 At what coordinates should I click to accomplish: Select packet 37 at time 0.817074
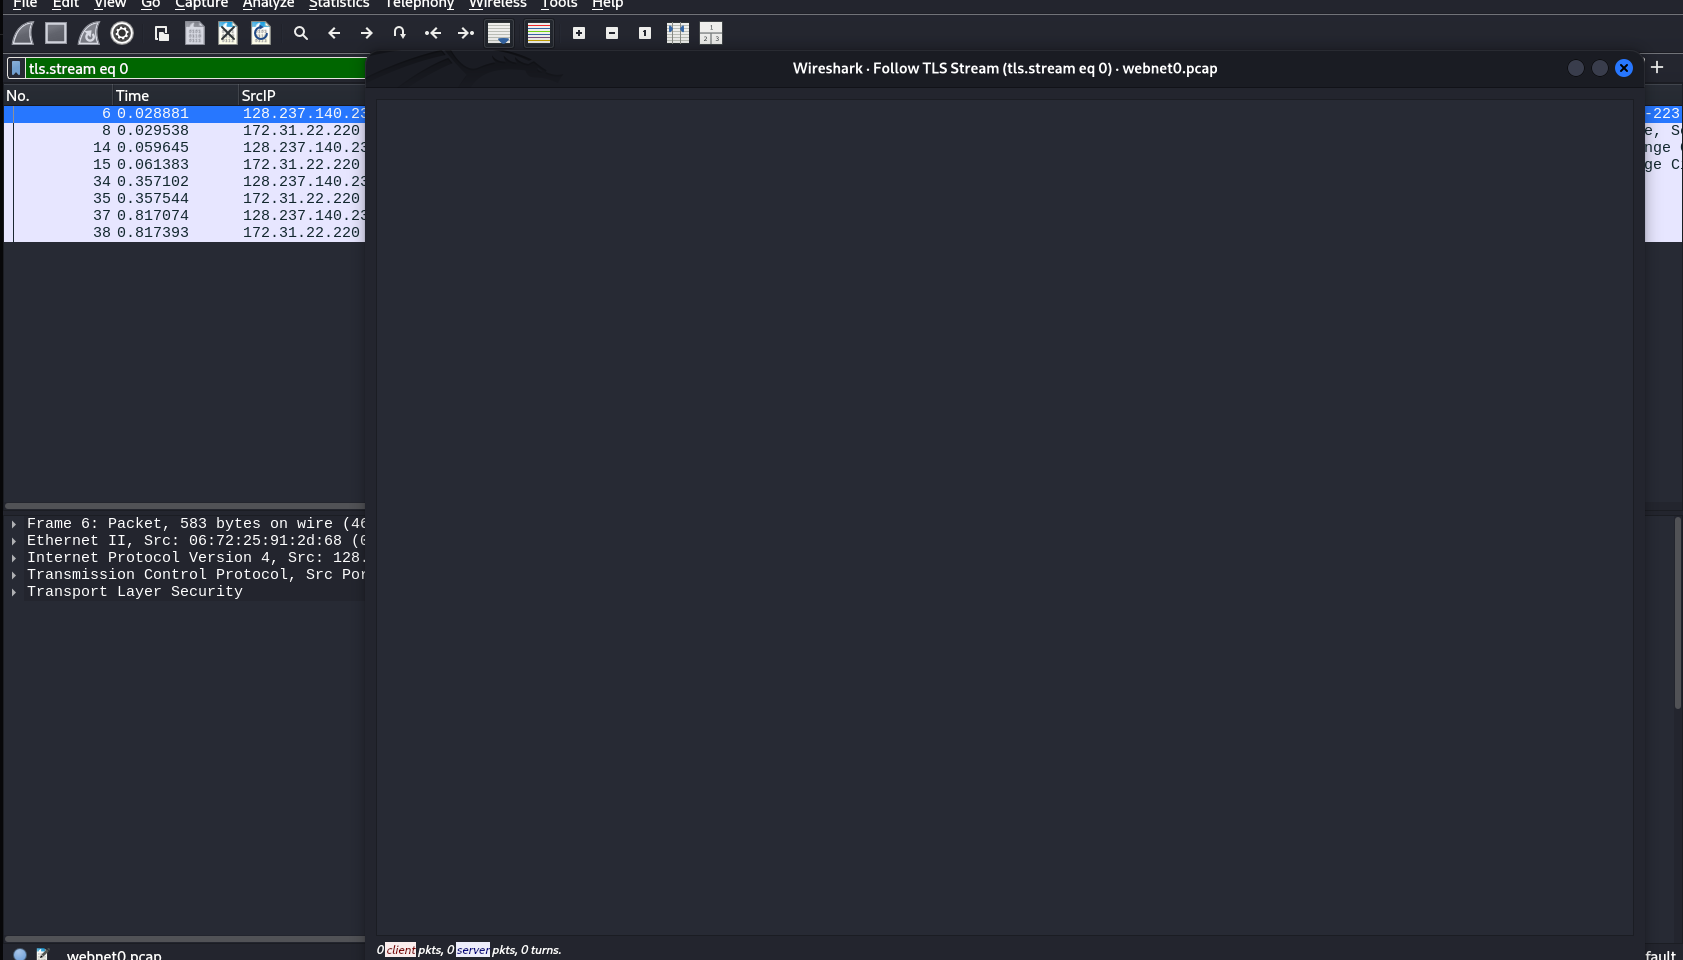[185, 216]
